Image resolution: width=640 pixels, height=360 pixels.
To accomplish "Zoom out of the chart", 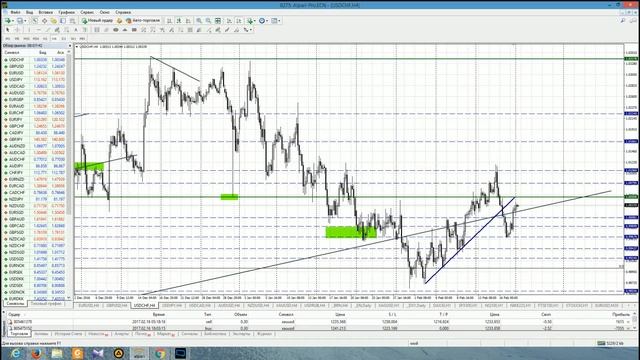I will pyautogui.click(x=208, y=20).
